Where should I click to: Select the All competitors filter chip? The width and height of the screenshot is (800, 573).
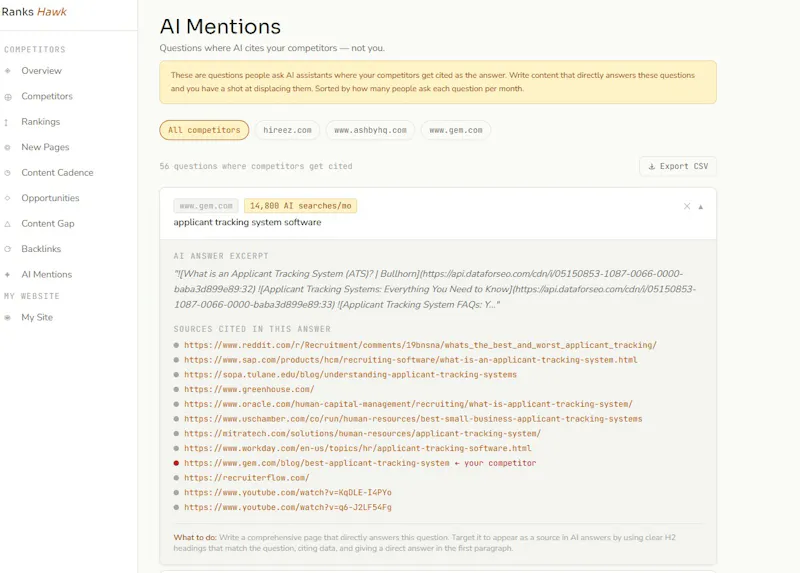(x=204, y=130)
